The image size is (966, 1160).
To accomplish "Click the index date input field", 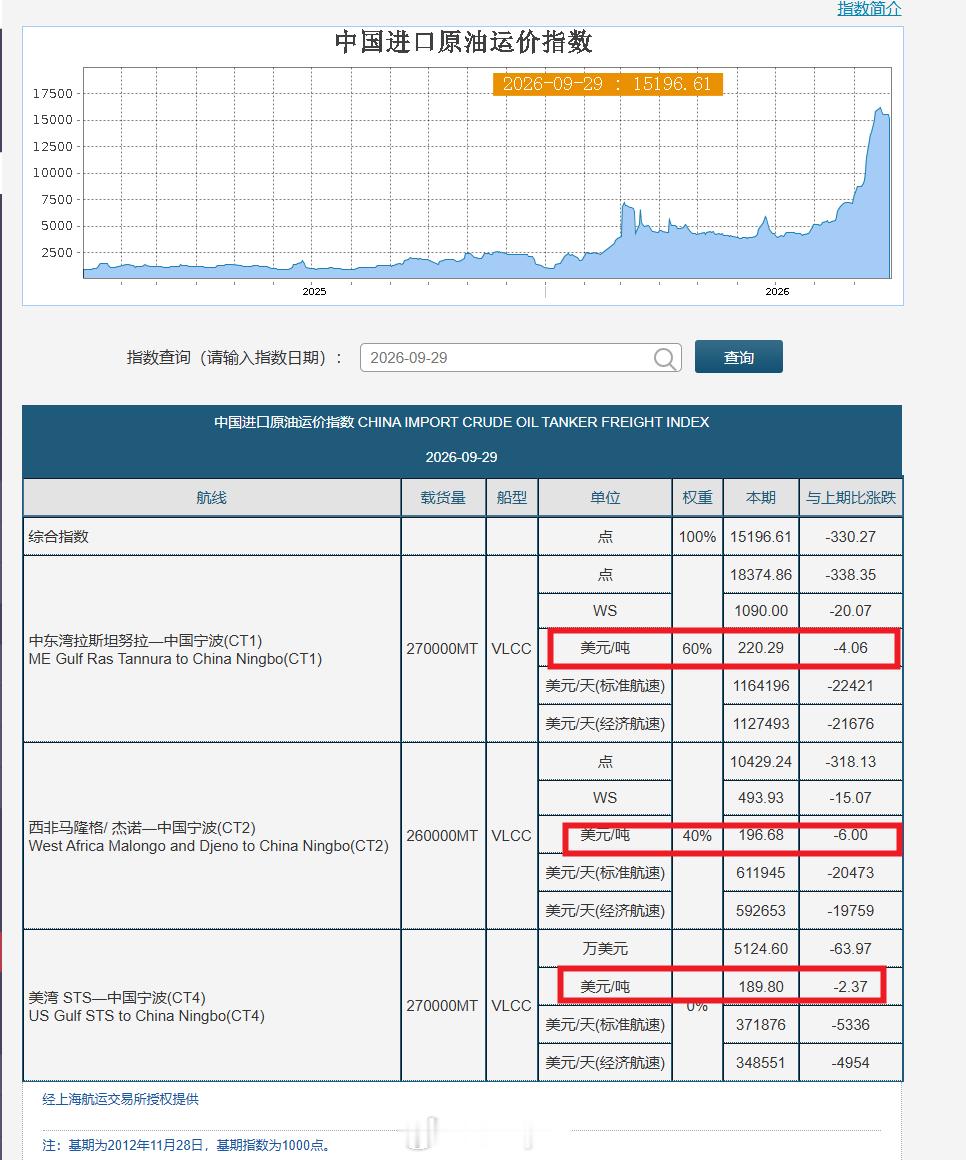I will (x=520, y=358).
